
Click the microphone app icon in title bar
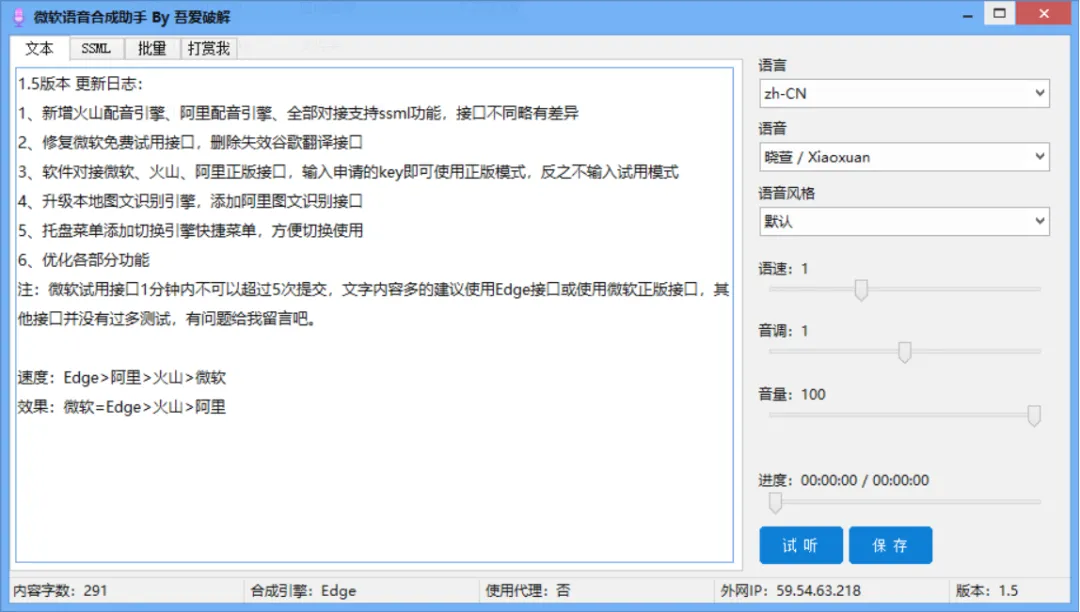click(19, 17)
